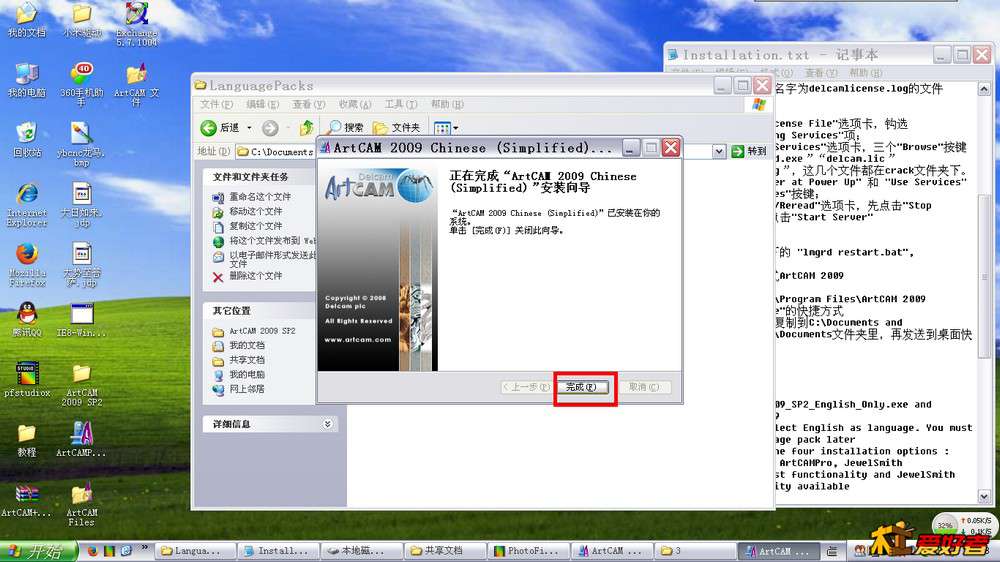Select IE8-Win... desktop icon
1000x562 pixels.
82,320
